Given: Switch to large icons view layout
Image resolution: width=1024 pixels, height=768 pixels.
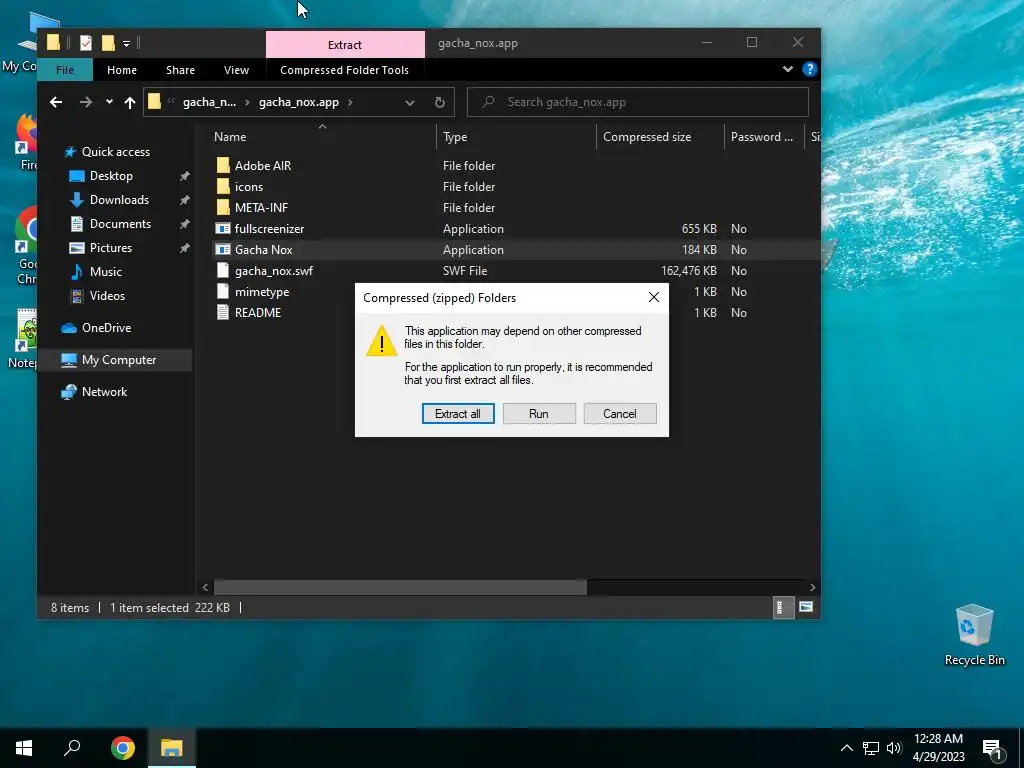Looking at the screenshot, I should (806, 607).
